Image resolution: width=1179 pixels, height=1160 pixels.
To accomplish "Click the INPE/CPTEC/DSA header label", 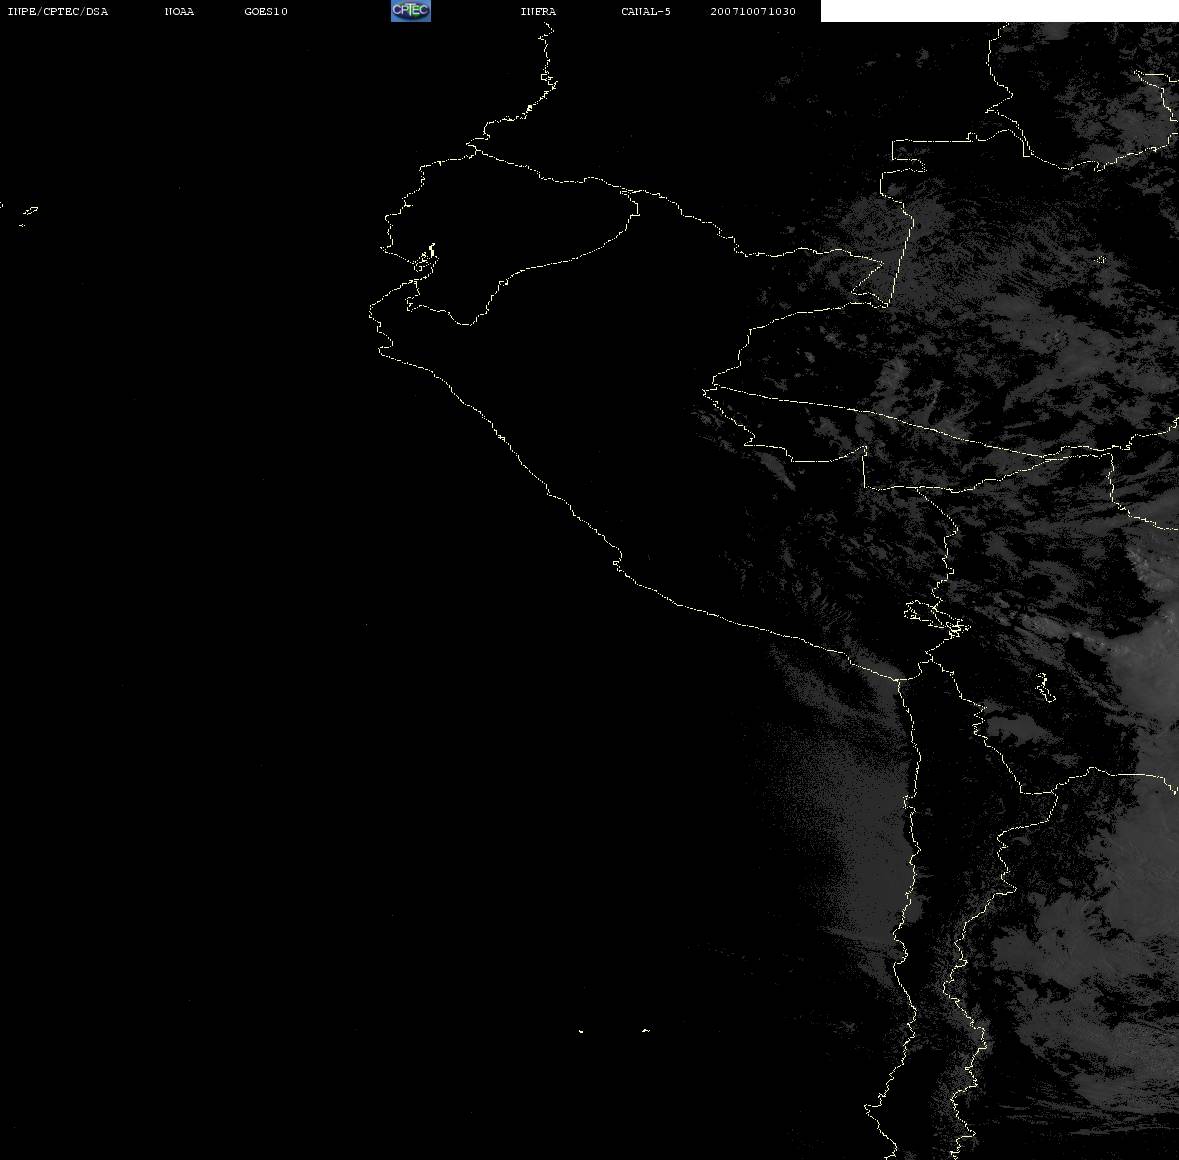I will [x=58, y=11].
